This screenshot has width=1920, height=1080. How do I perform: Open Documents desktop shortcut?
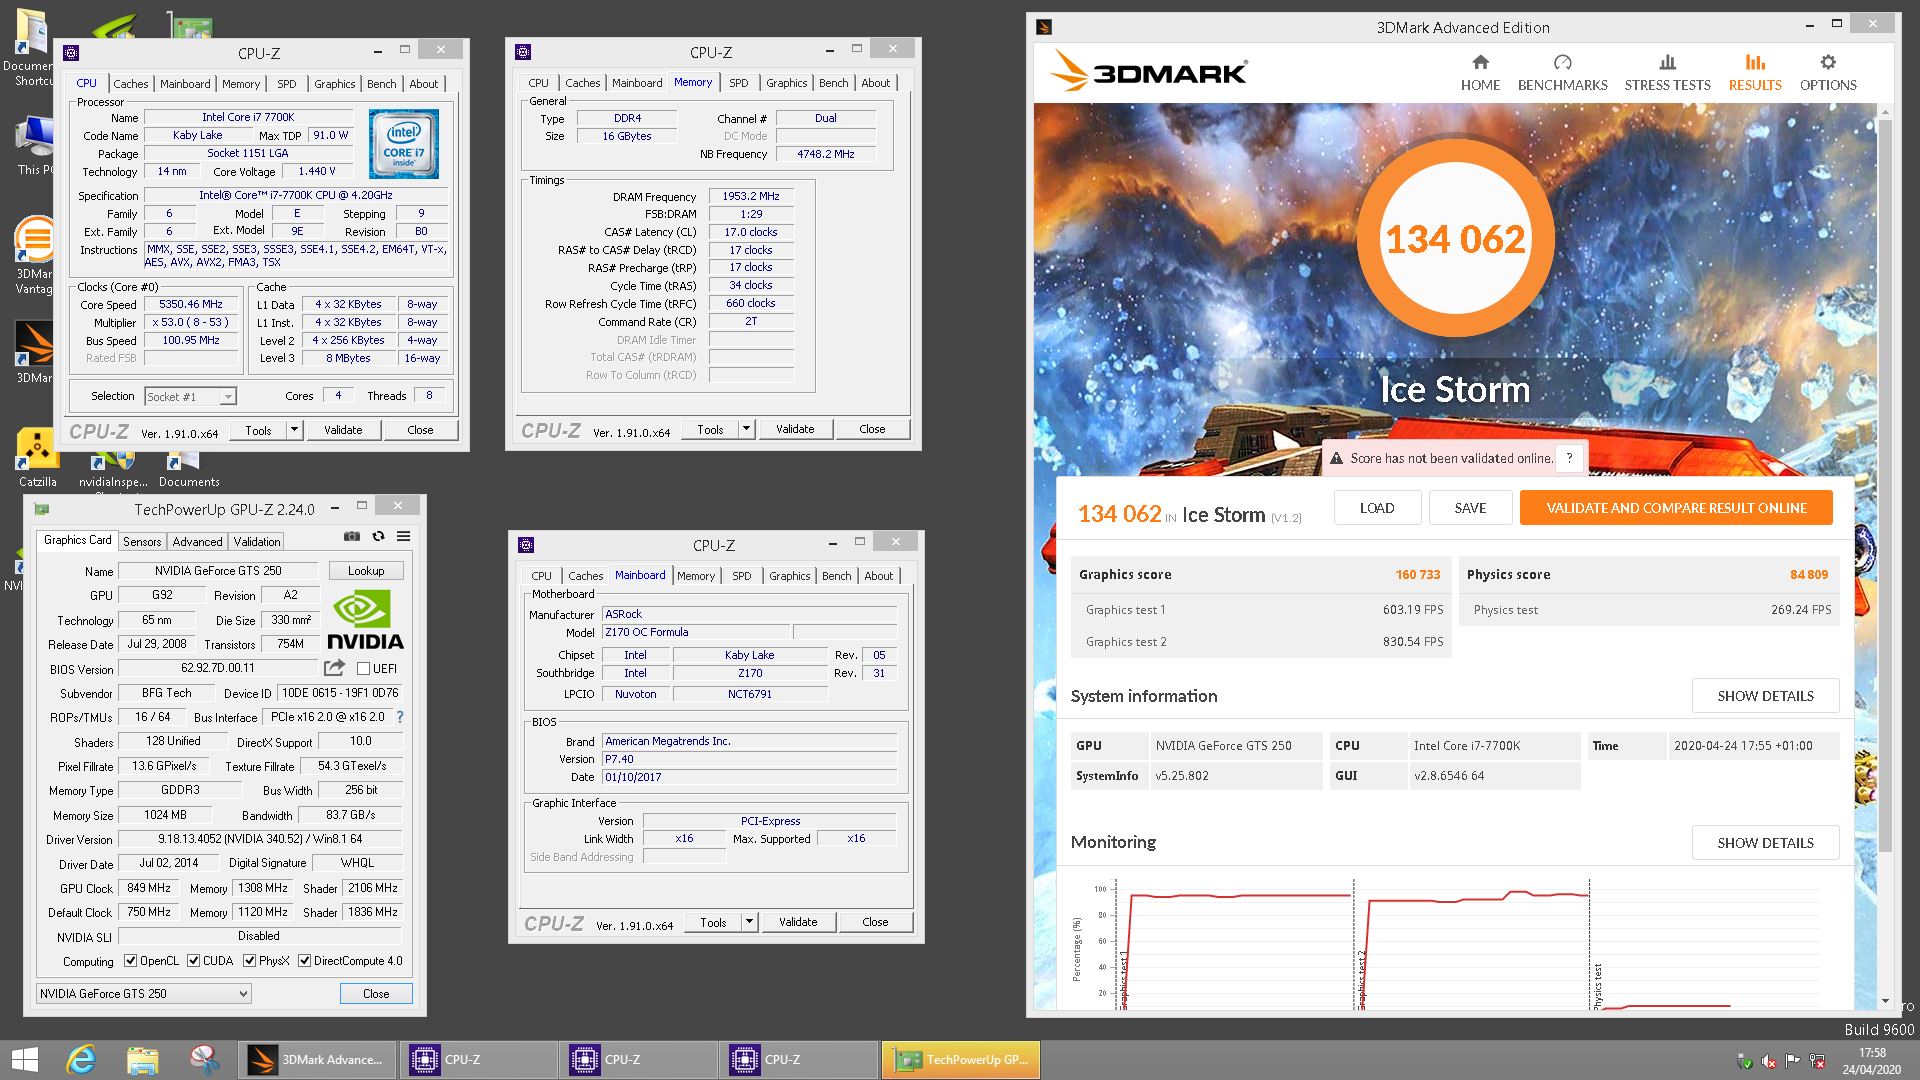(x=188, y=470)
